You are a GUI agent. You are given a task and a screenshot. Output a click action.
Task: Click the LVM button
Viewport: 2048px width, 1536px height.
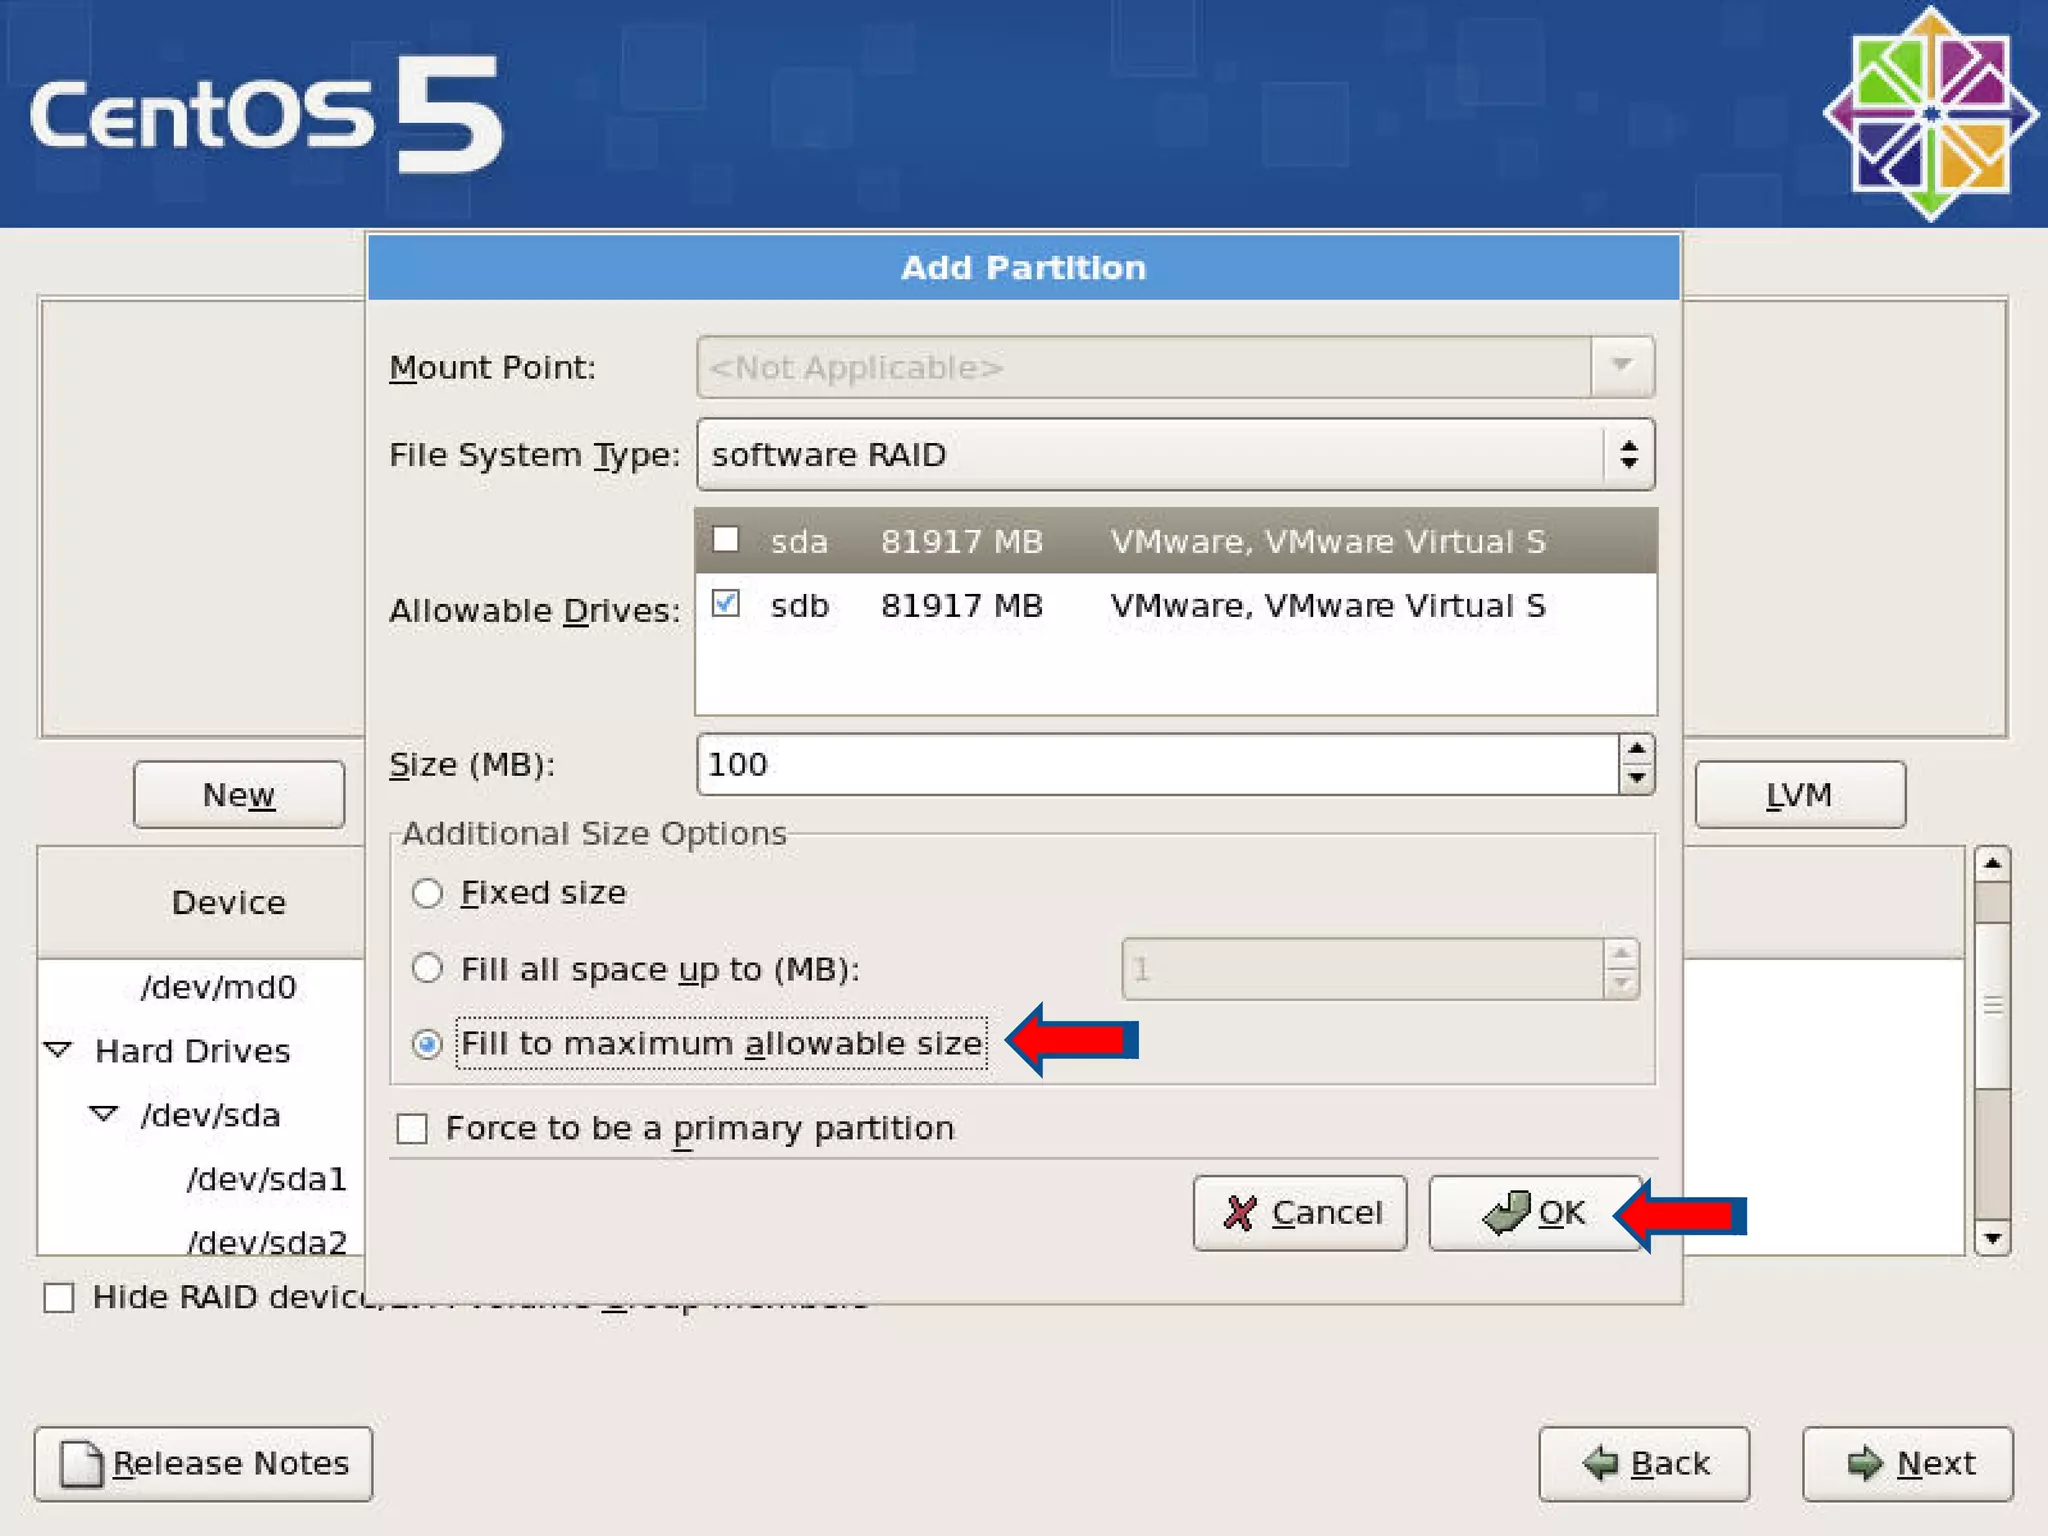pyautogui.click(x=1799, y=795)
